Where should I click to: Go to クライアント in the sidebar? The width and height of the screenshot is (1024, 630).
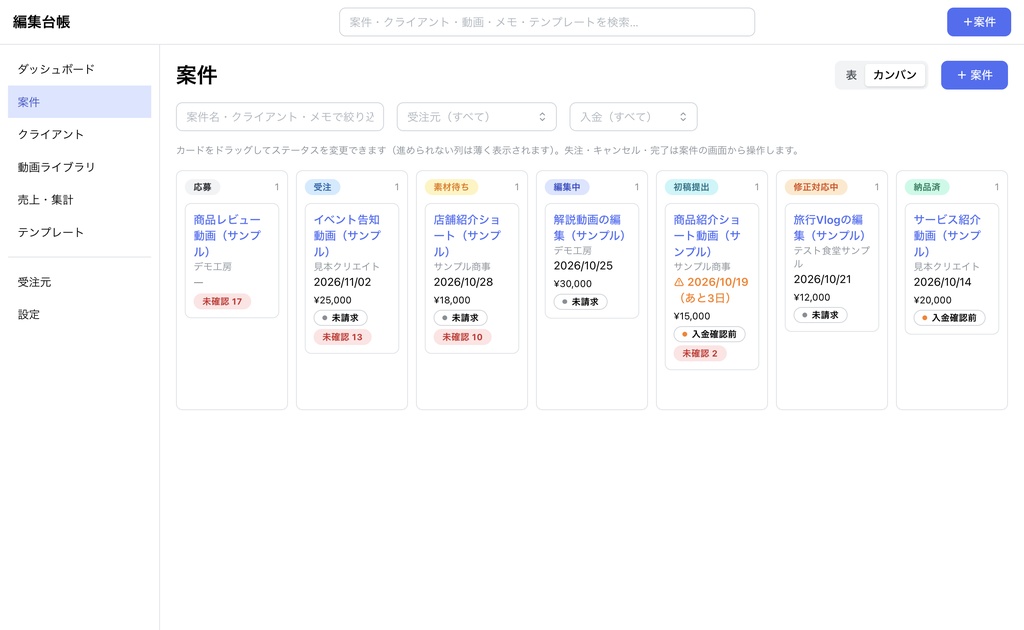pyautogui.click(x=80, y=134)
